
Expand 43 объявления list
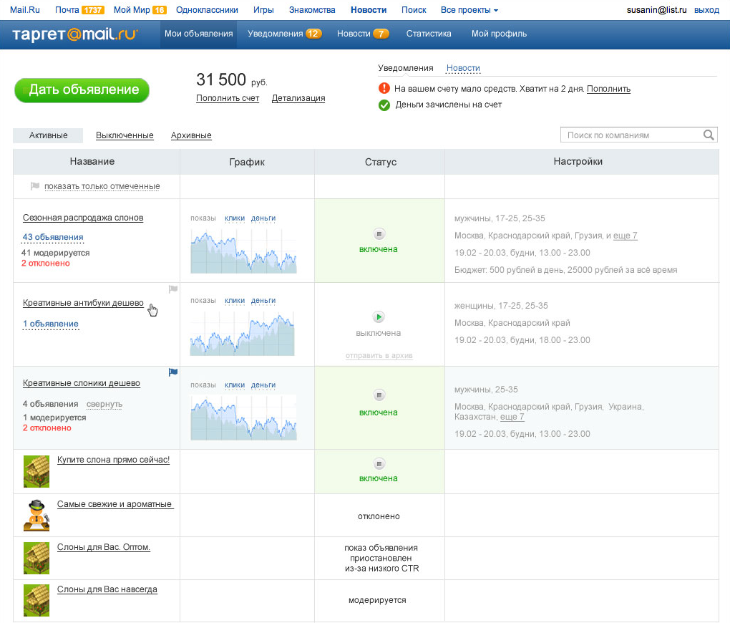(53, 237)
